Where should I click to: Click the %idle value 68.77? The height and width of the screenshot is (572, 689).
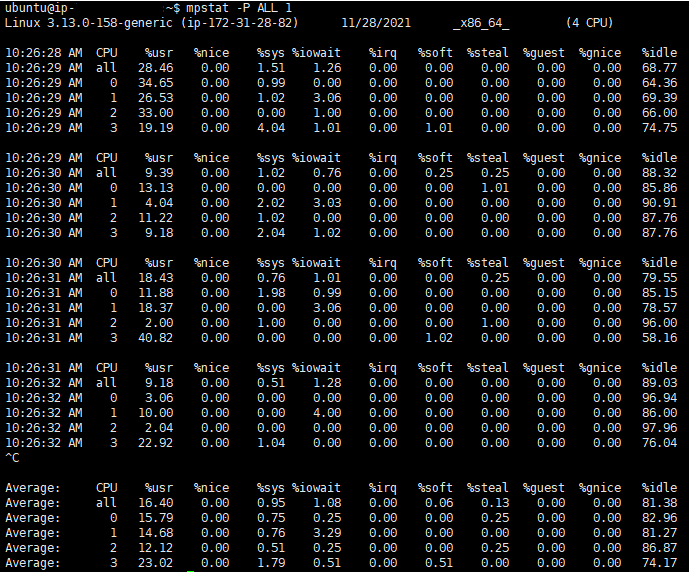(658, 68)
